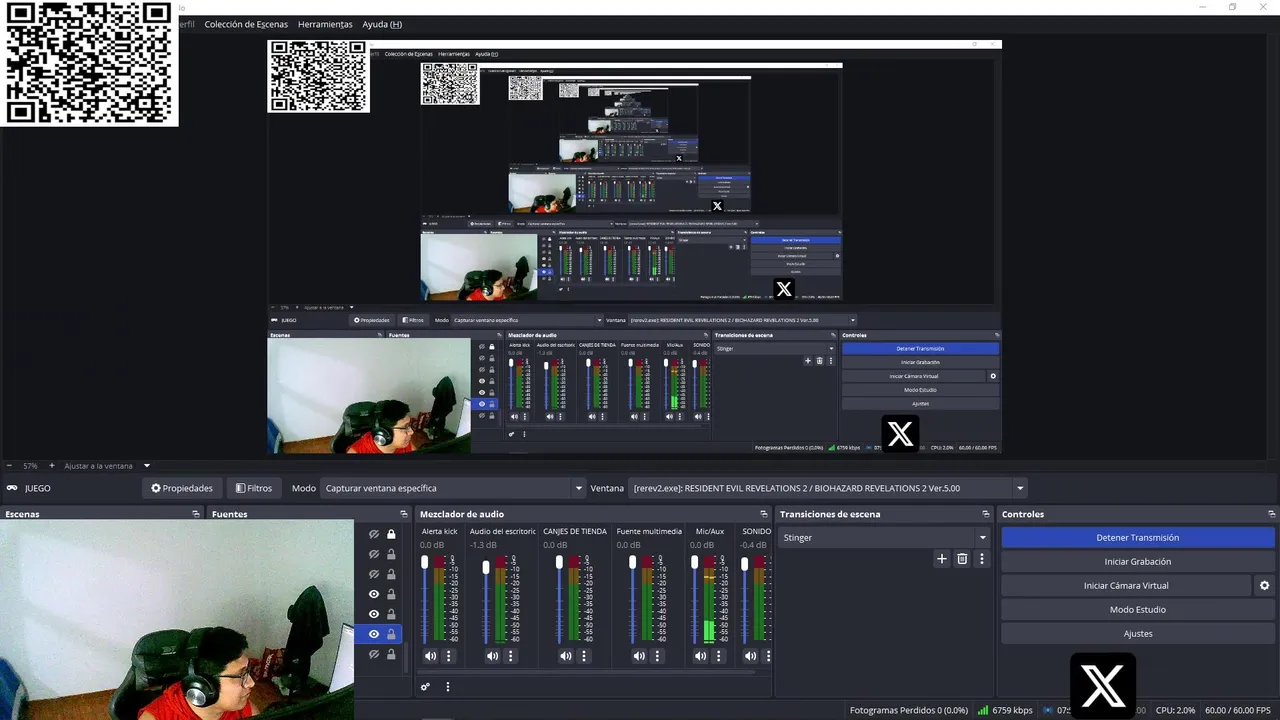Show the second hidden source in list

click(x=374, y=554)
